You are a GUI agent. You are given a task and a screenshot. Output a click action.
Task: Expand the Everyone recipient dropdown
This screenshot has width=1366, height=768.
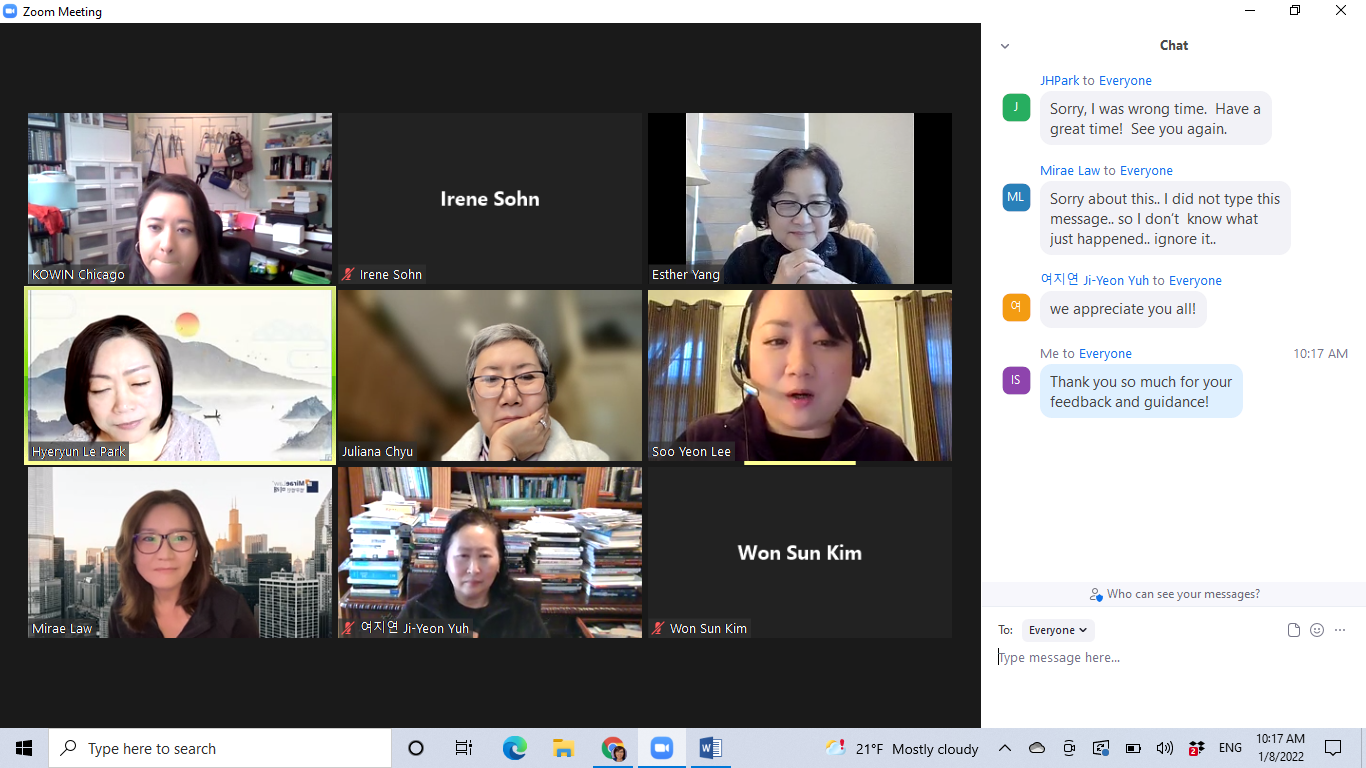coord(1058,630)
